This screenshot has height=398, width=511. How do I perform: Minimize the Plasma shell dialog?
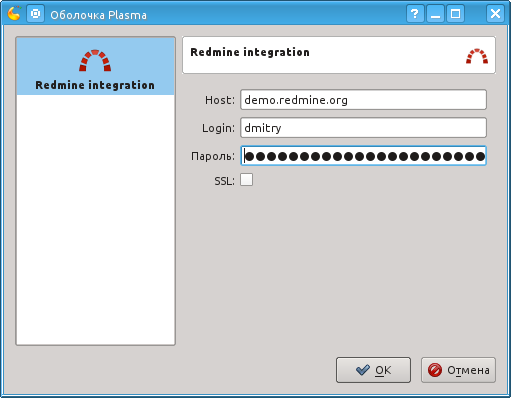[x=435, y=14]
